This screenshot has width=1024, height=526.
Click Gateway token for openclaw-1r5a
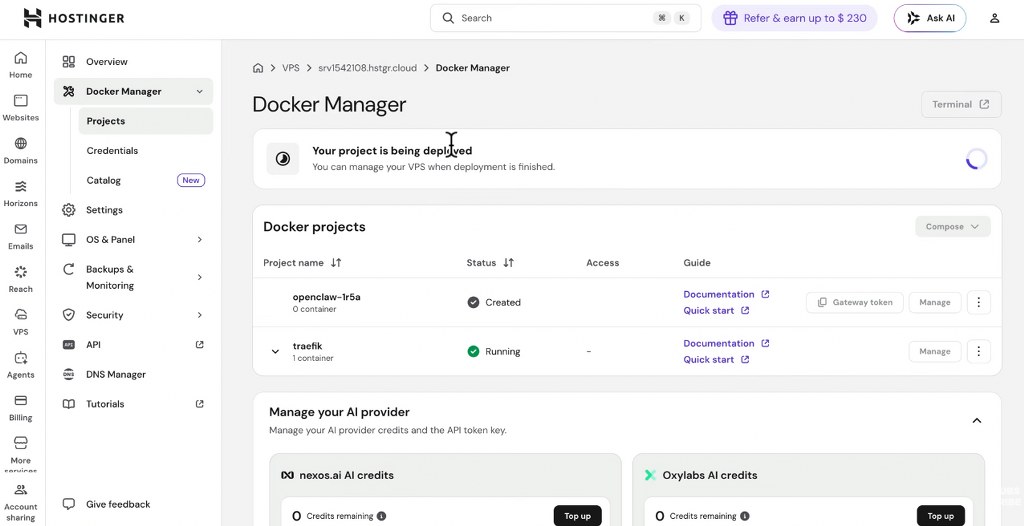click(855, 303)
